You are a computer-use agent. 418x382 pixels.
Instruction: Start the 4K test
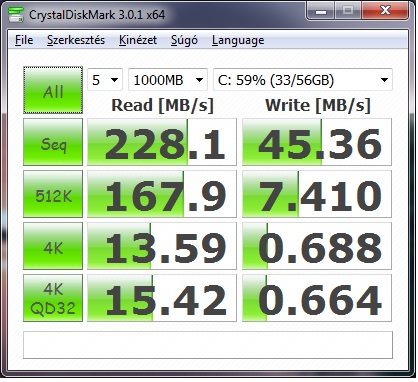(53, 246)
